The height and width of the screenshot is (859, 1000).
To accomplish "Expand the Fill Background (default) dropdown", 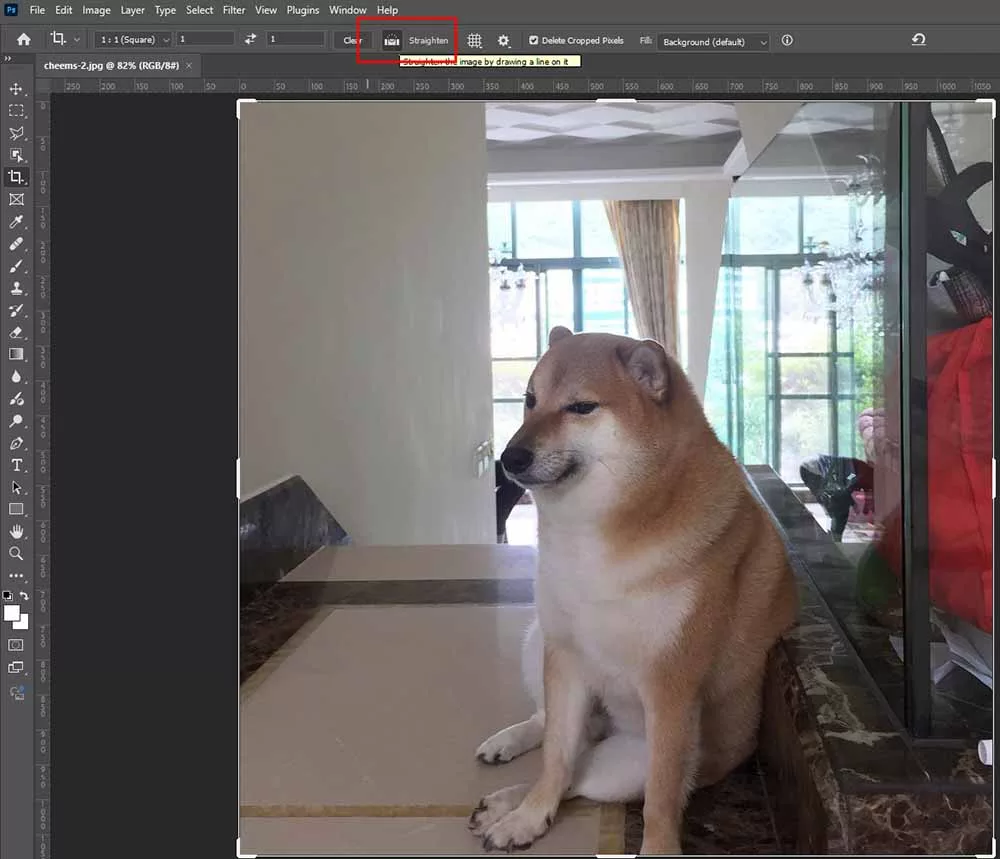I will [x=714, y=41].
